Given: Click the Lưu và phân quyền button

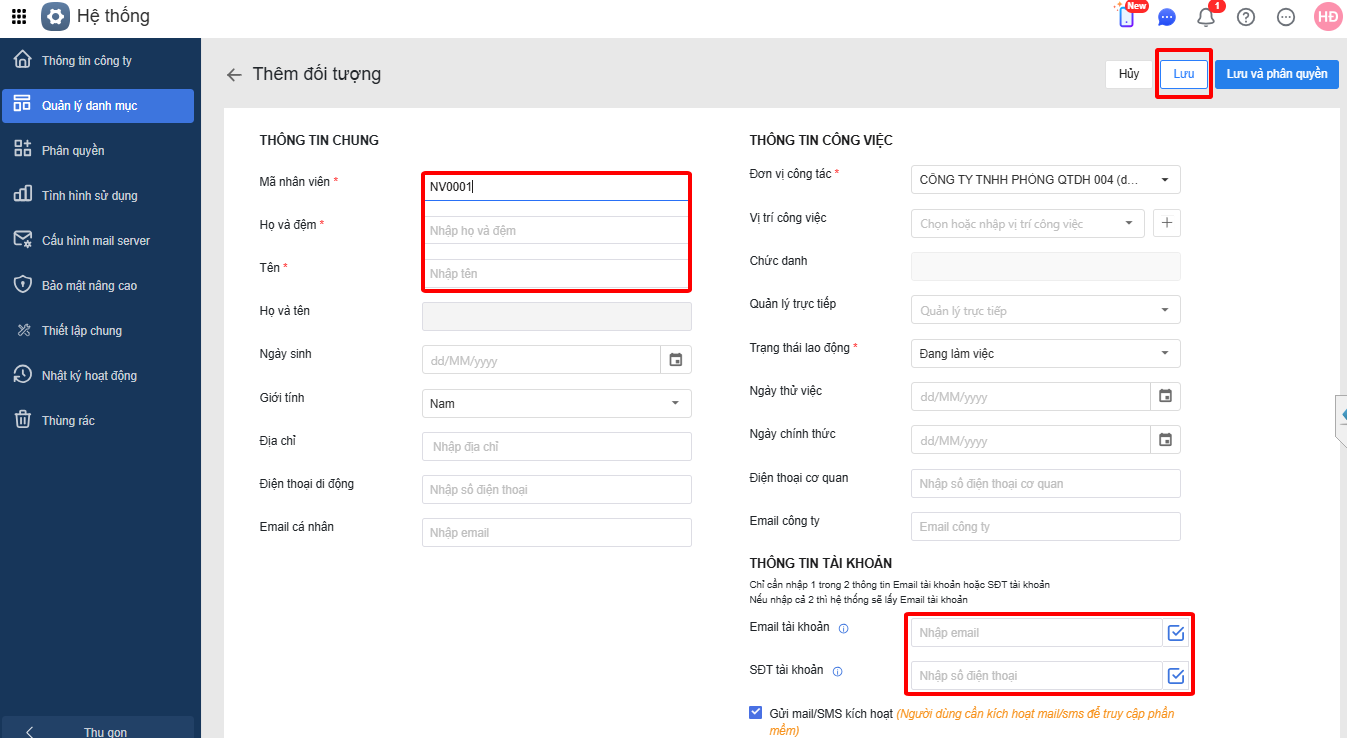Looking at the screenshot, I should [1276, 74].
